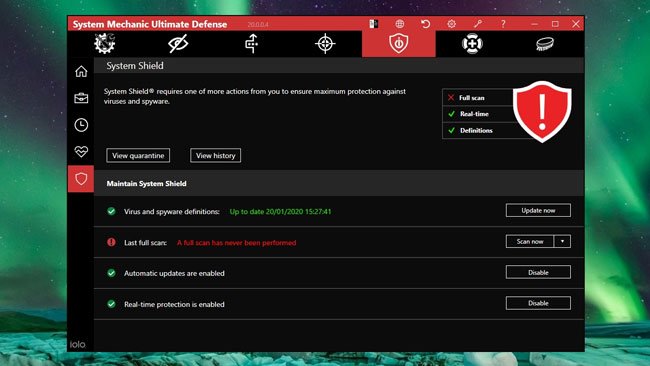Open the crosshair target tab

tap(325, 44)
